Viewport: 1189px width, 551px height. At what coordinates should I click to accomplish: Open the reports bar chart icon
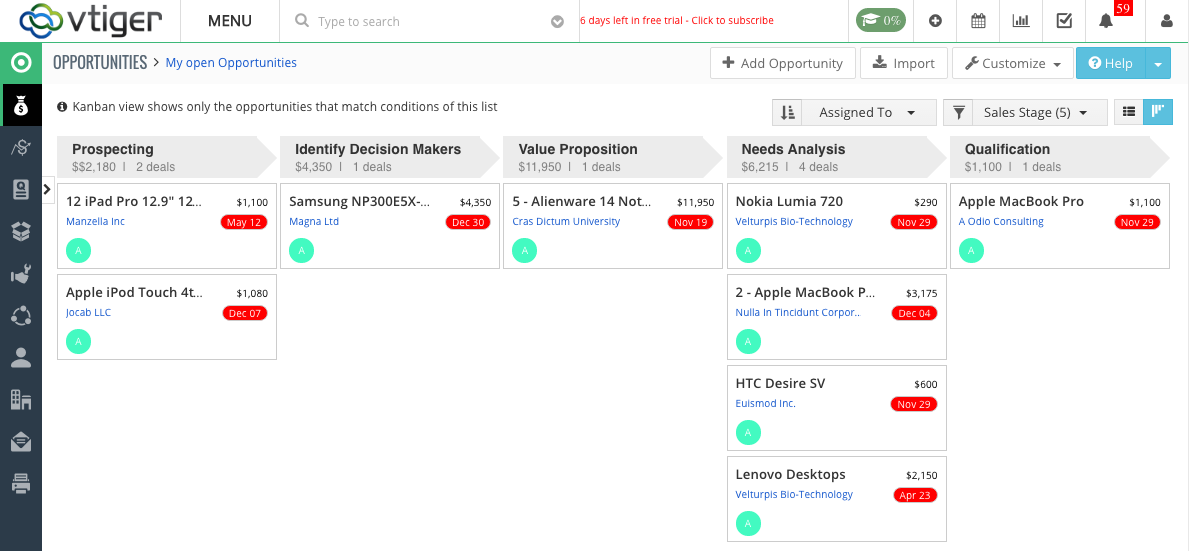point(1021,21)
